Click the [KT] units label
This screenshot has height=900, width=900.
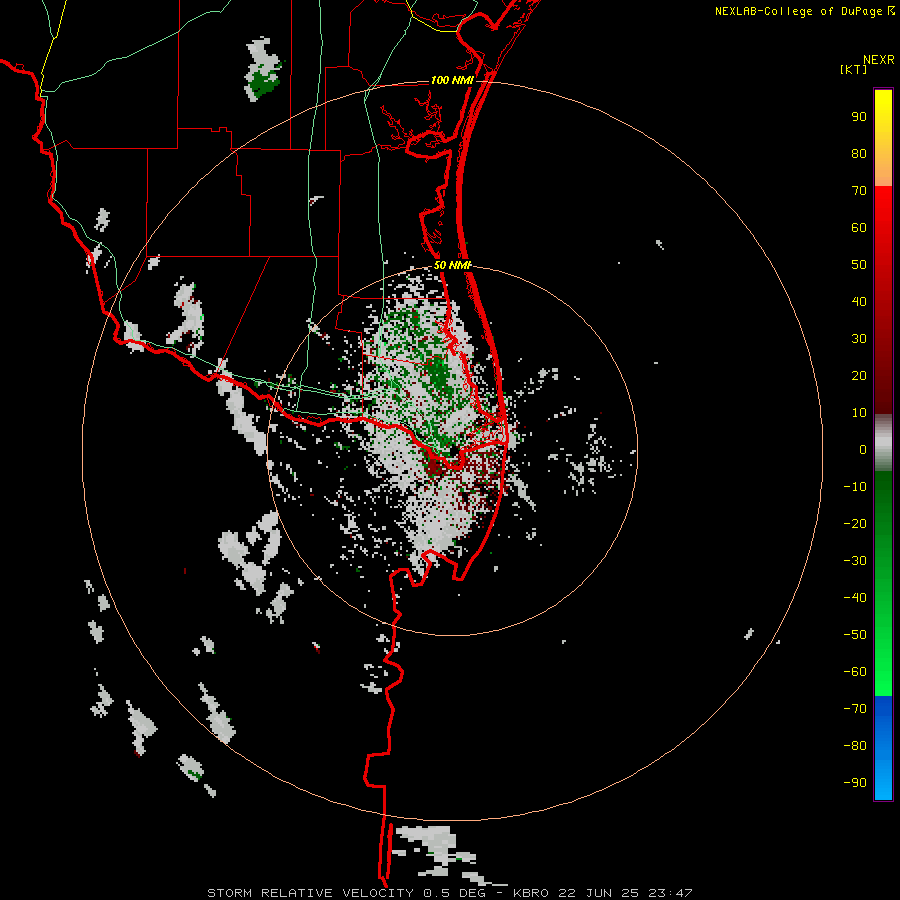pyautogui.click(x=854, y=69)
